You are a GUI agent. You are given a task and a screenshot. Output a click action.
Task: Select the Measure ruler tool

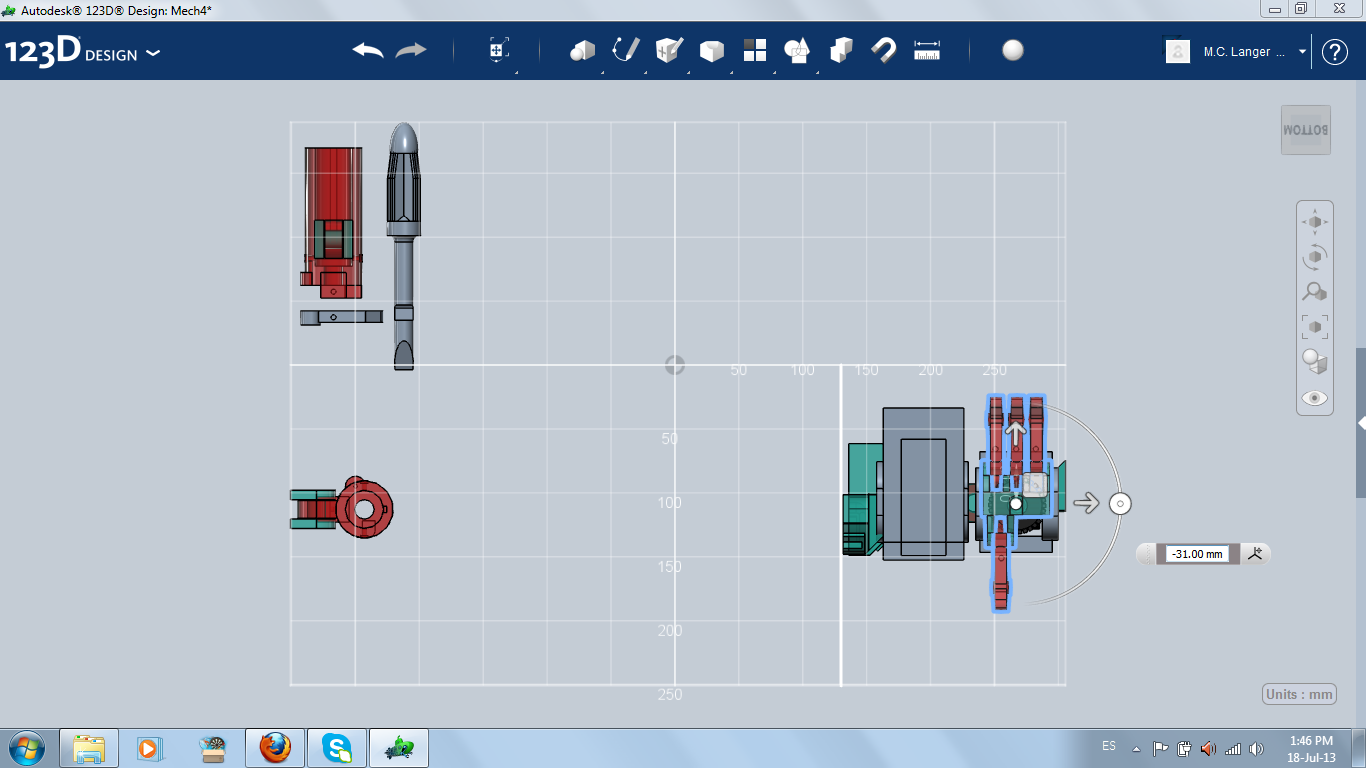coord(928,50)
